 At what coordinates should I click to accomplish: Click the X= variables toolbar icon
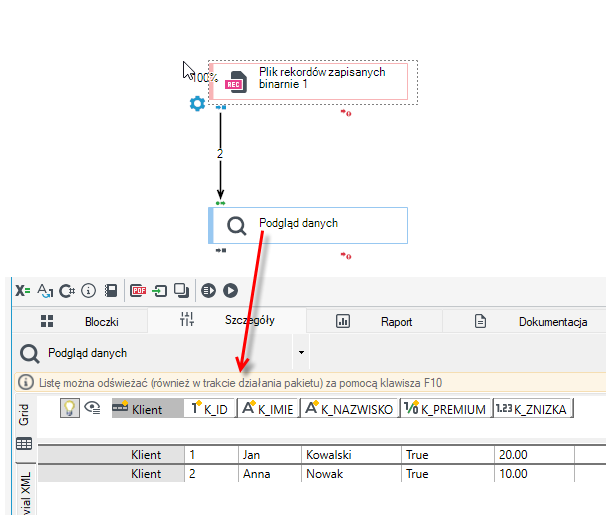[x=22, y=291]
